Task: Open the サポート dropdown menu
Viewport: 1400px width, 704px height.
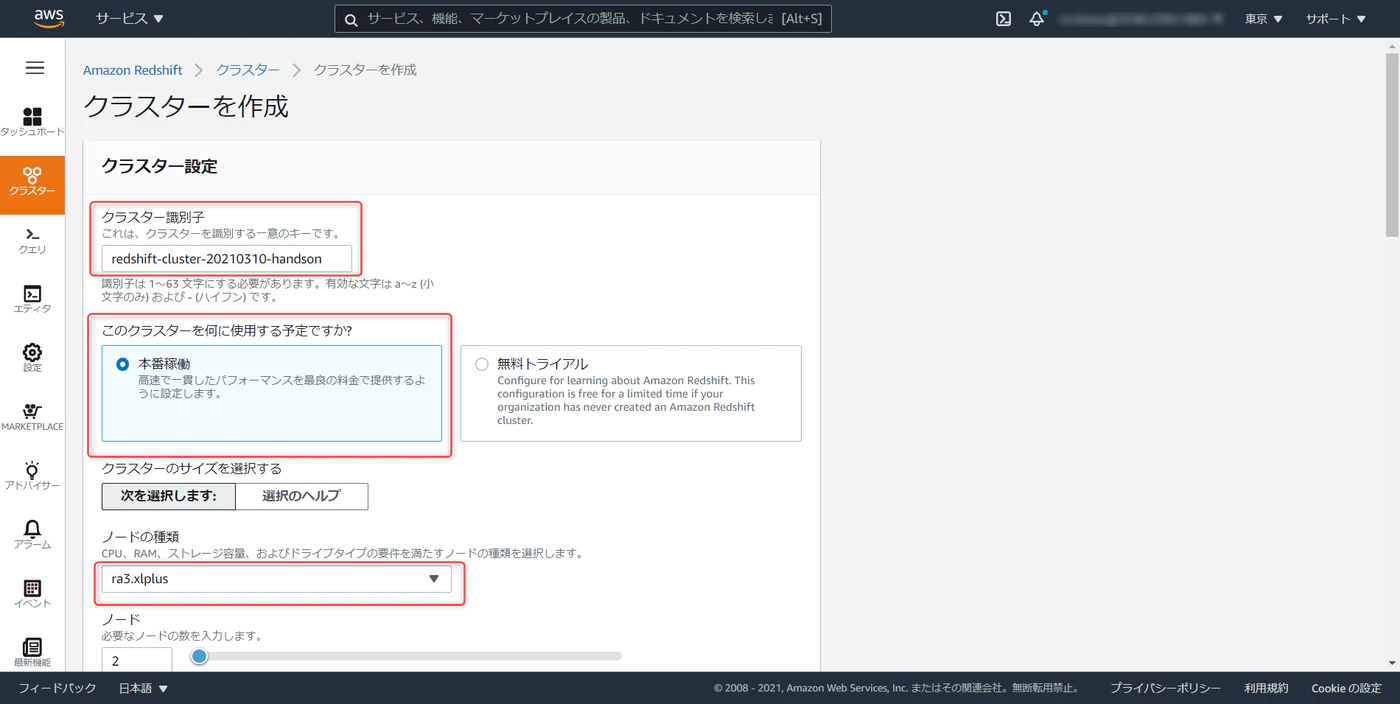Action: tap(1335, 19)
